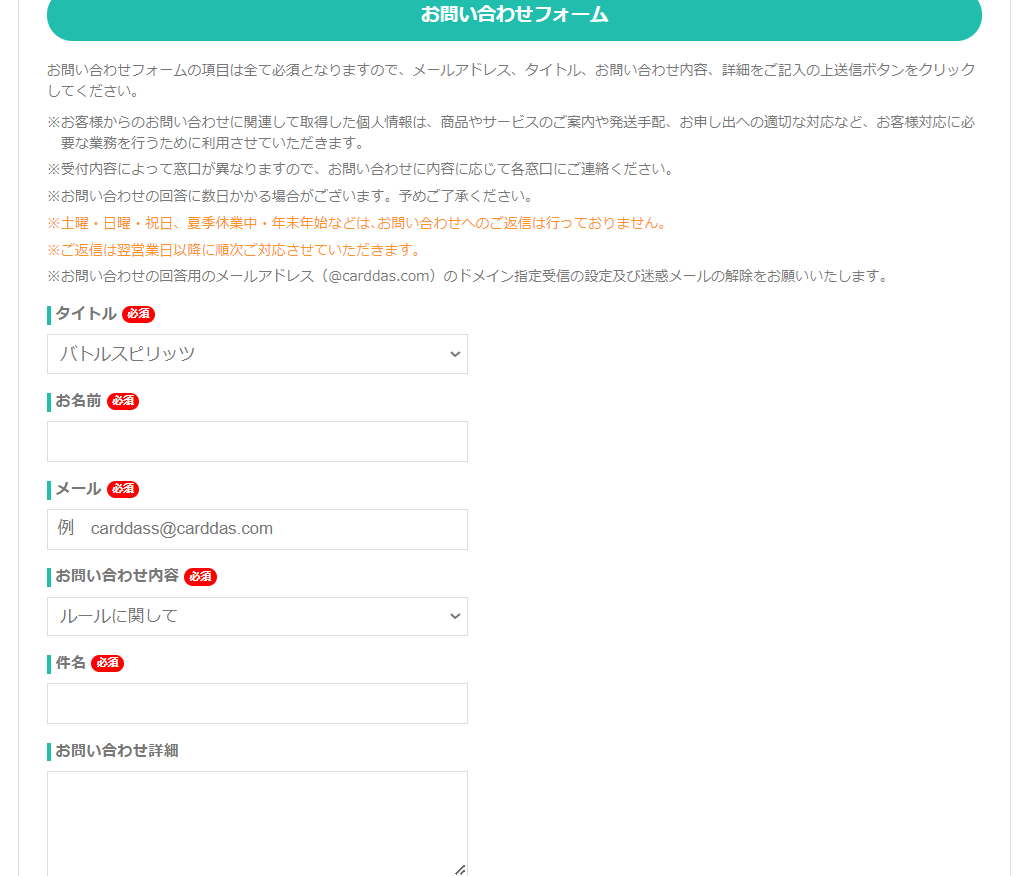Click the お名前 field label
The height and width of the screenshot is (876, 1031).
click(x=78, y=401)
